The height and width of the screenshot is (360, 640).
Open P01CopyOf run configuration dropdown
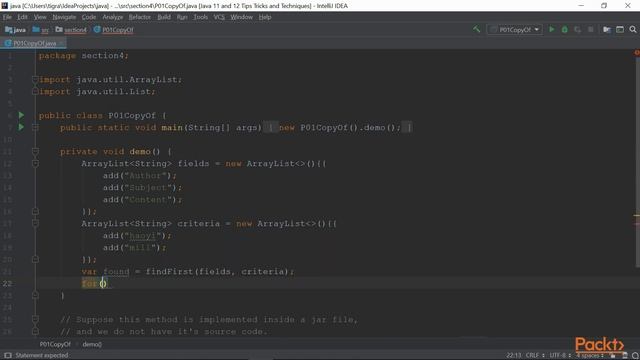click(515, 30)
